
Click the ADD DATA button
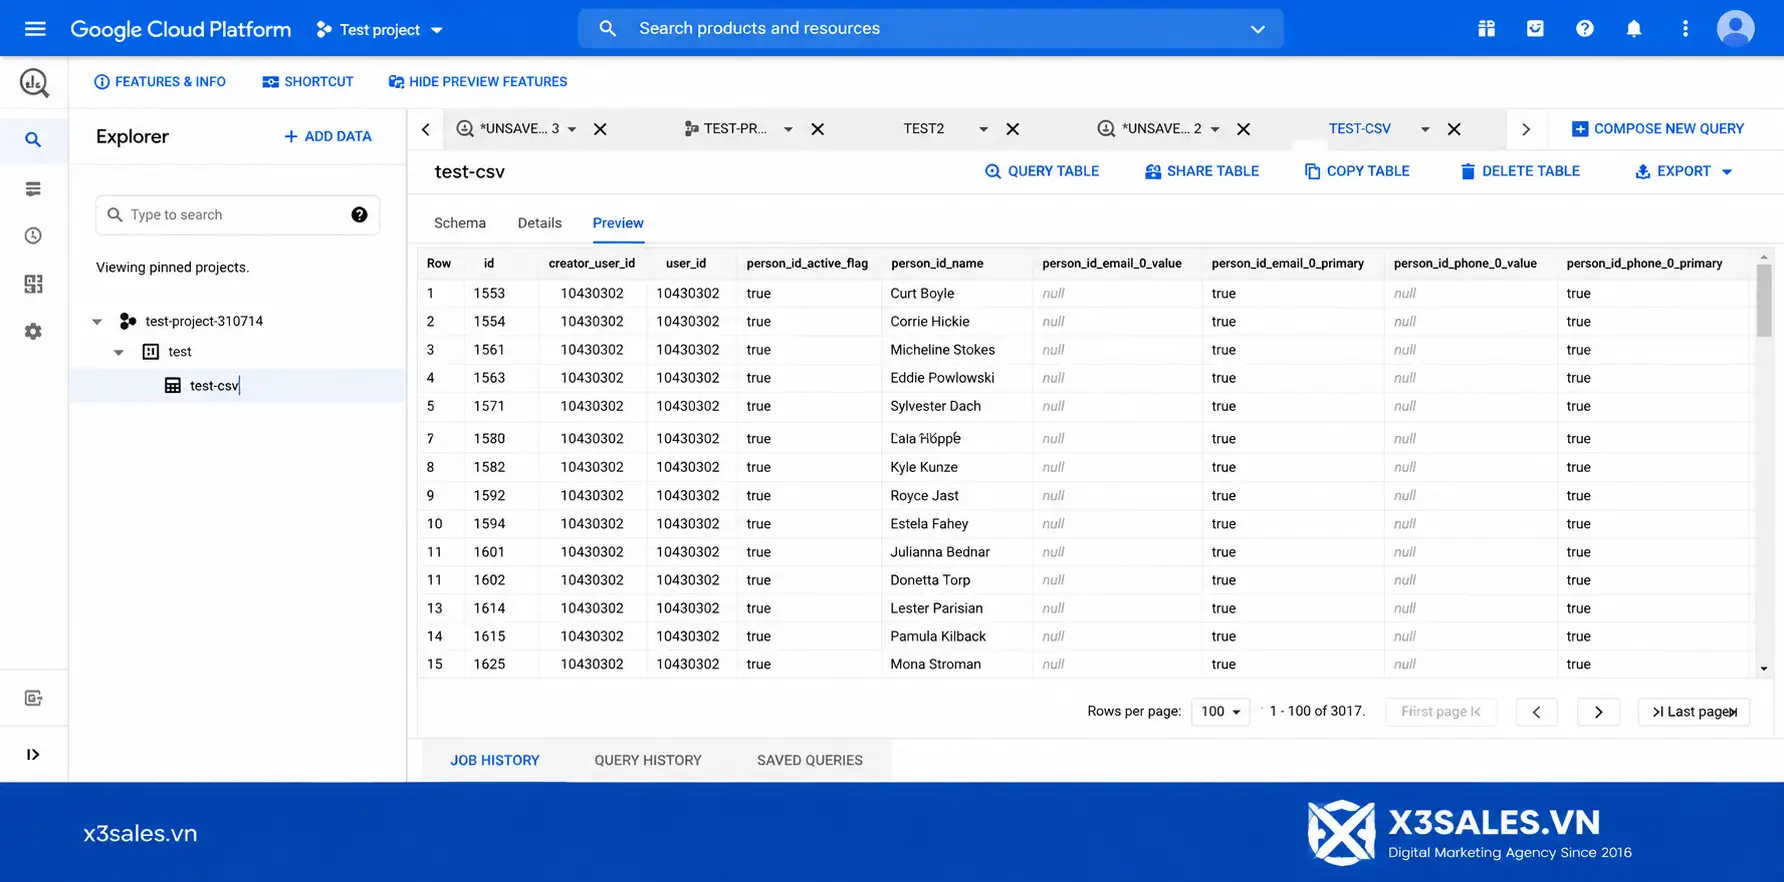(x=328, y=136)
